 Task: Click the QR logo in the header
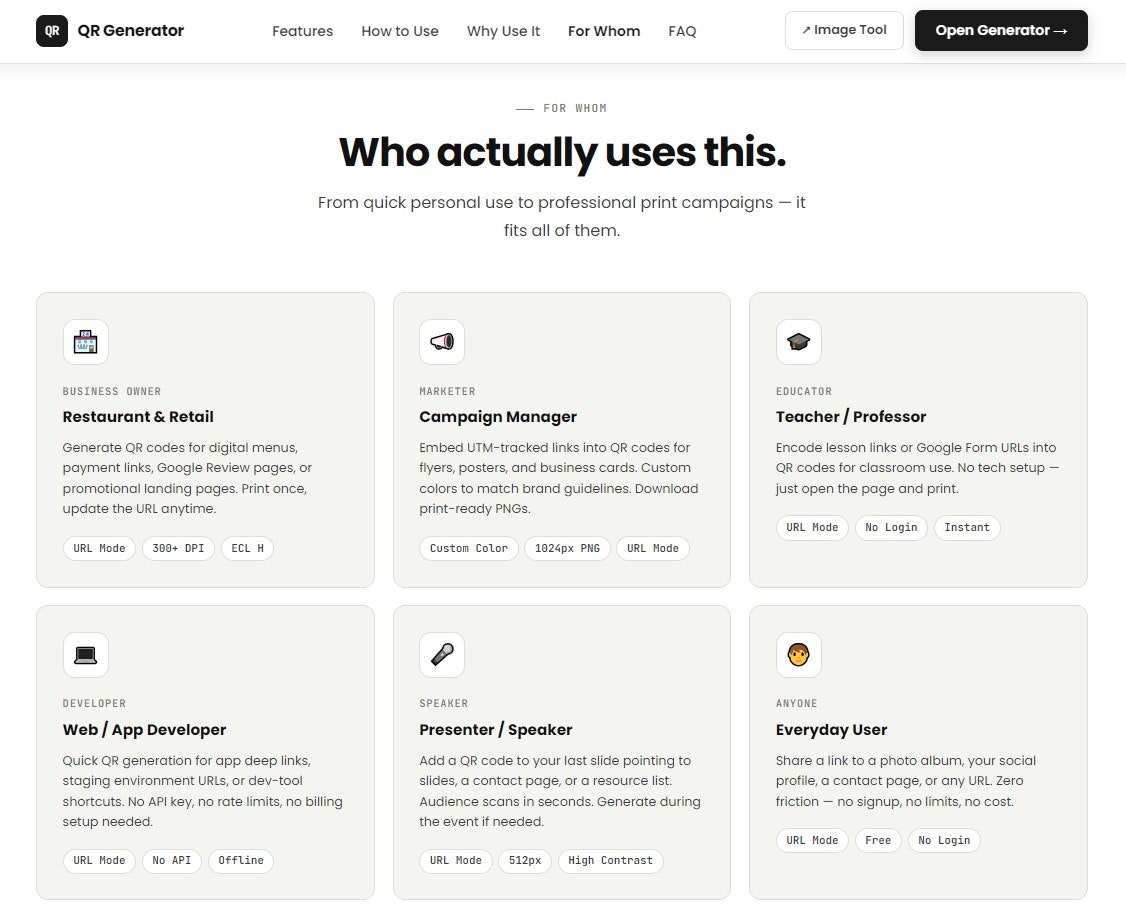[51, 31]
